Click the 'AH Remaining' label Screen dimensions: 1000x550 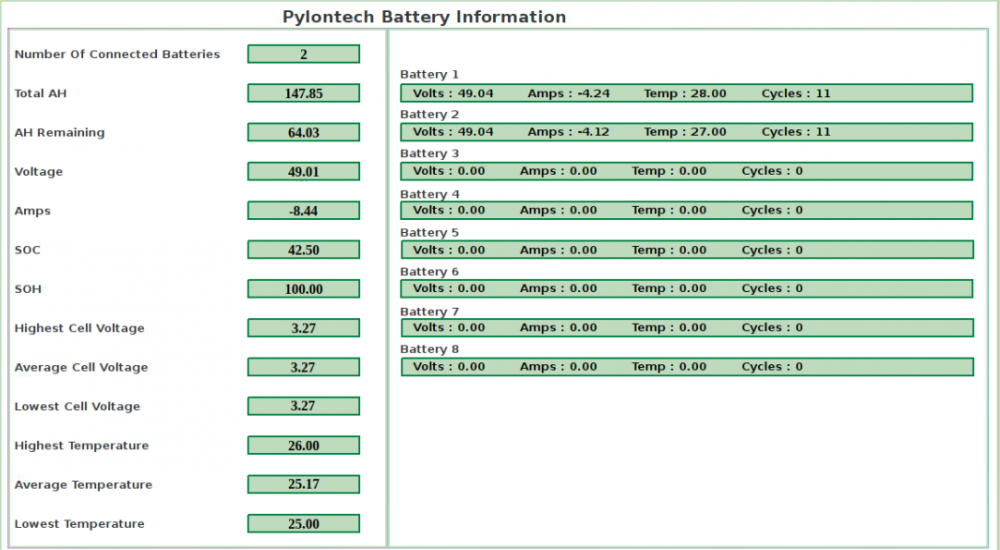coord(59,133)
